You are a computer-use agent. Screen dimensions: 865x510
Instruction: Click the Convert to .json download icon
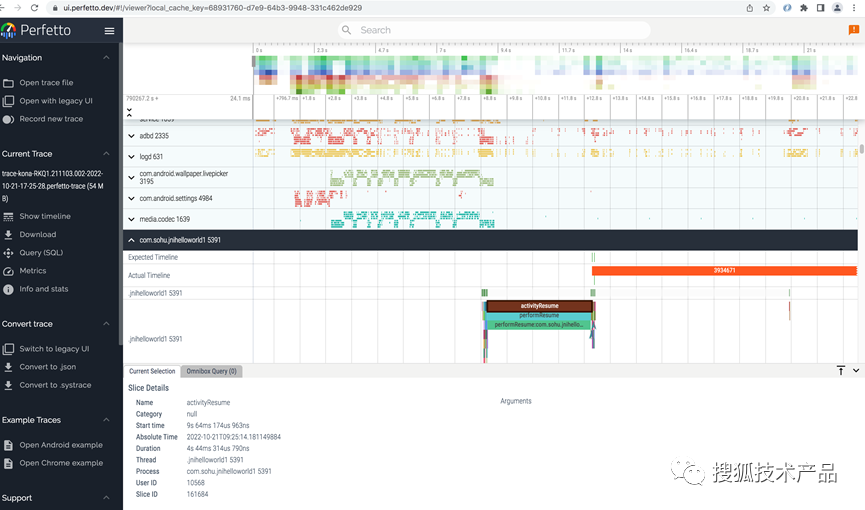click(x=8, y=367)
